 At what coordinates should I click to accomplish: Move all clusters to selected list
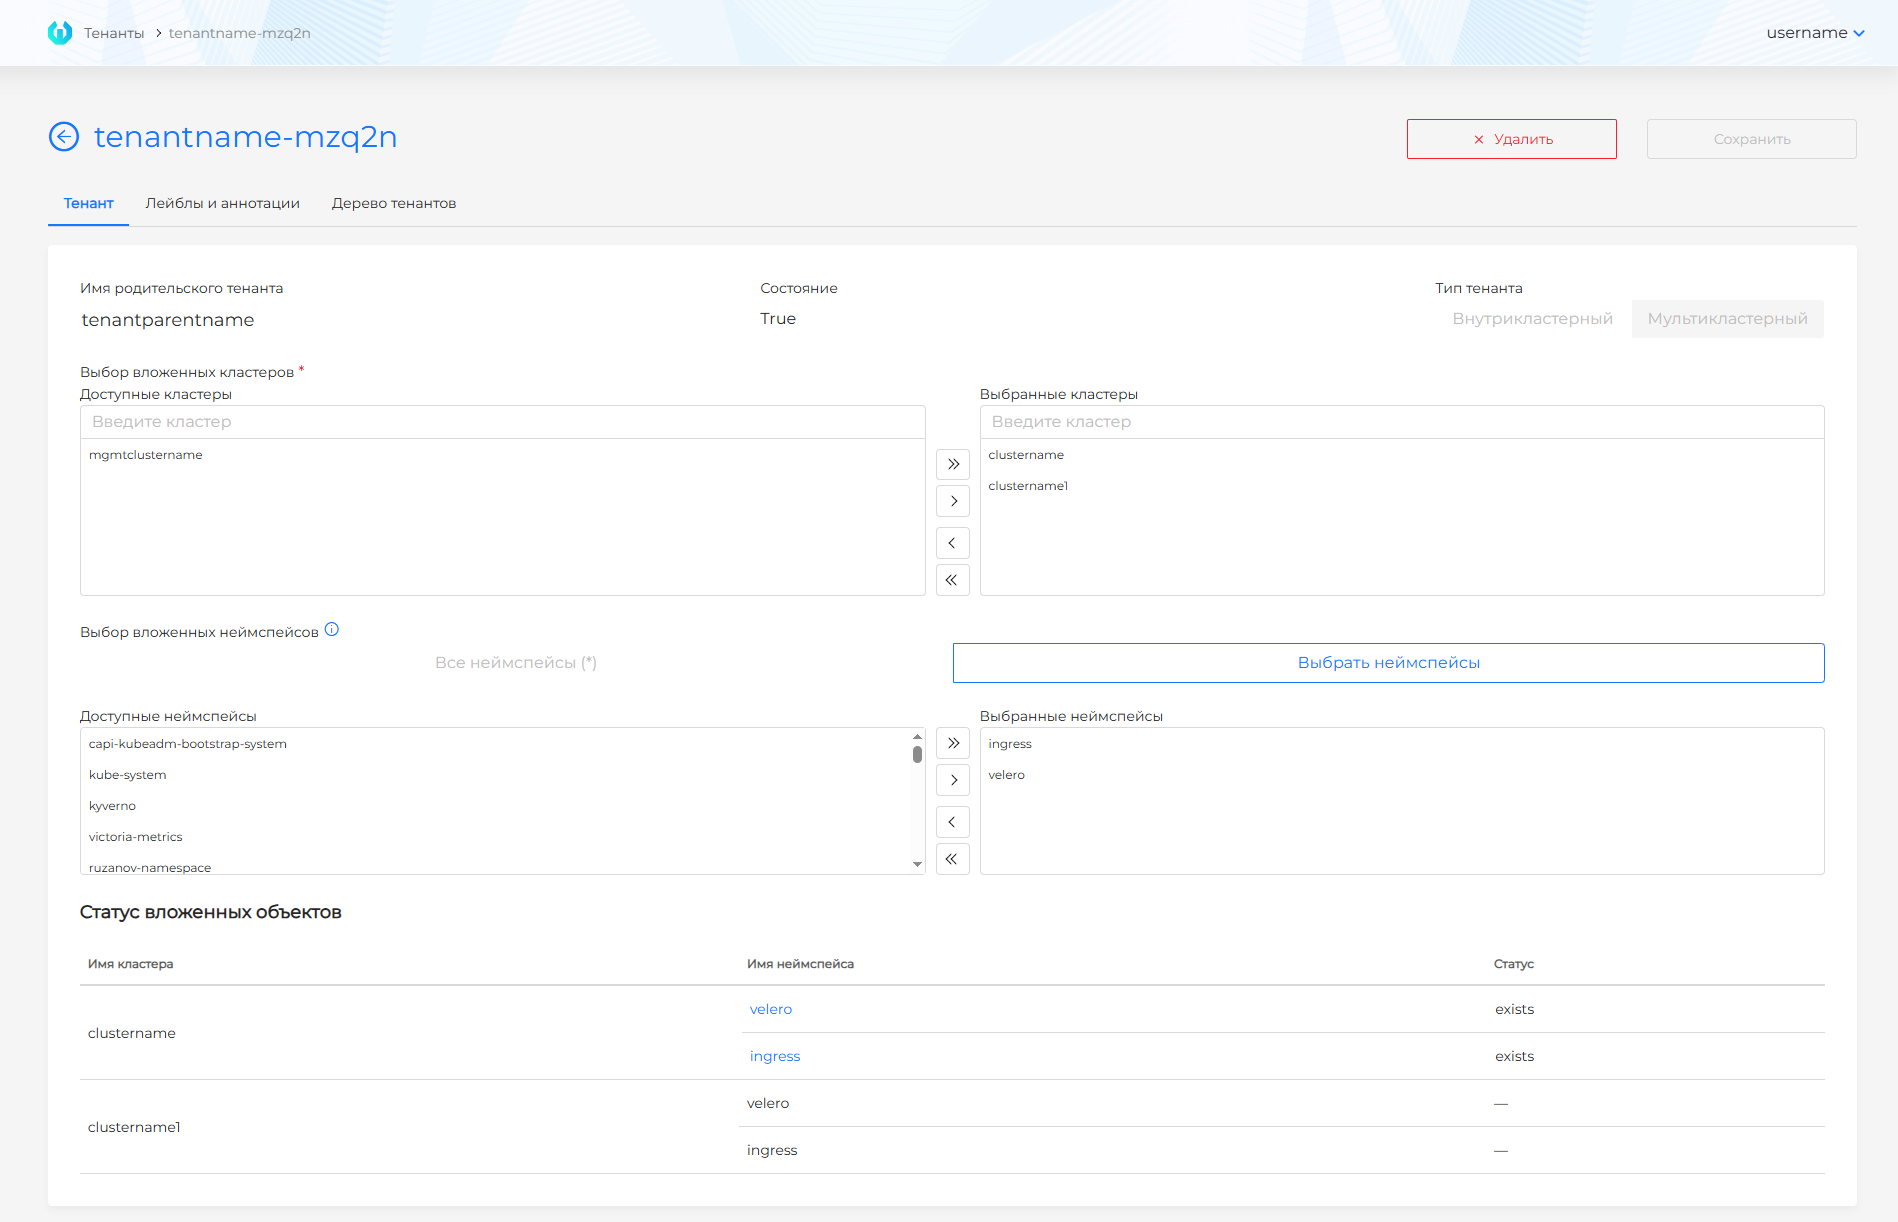952,464
